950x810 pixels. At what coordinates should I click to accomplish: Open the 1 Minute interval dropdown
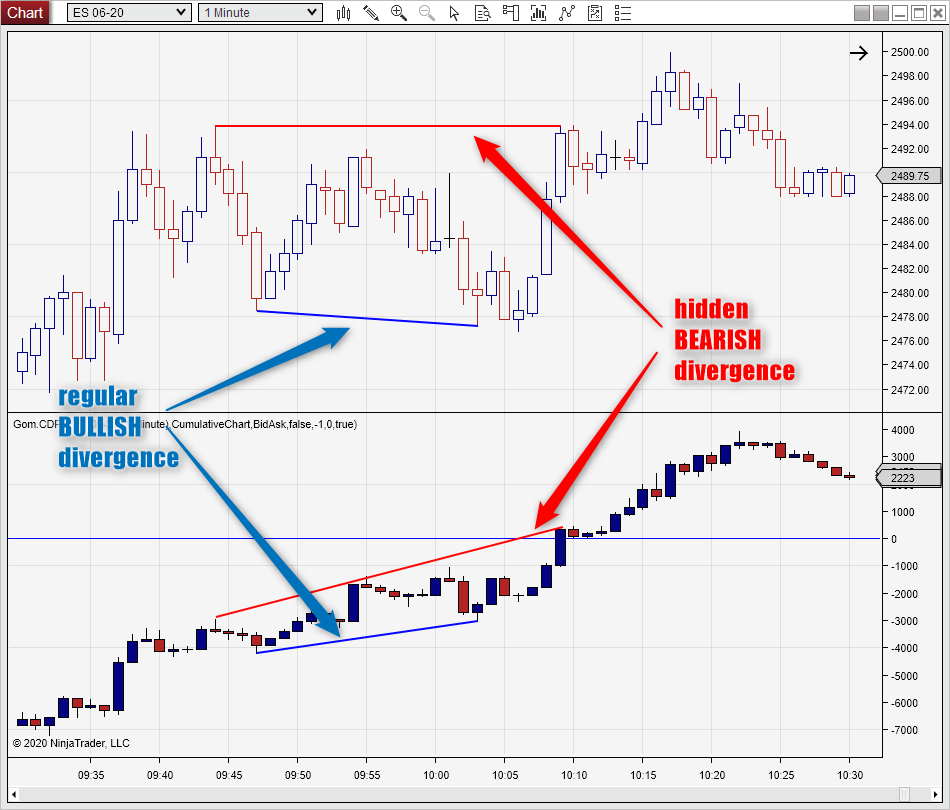pyautogui.click(x=260, y=12)
